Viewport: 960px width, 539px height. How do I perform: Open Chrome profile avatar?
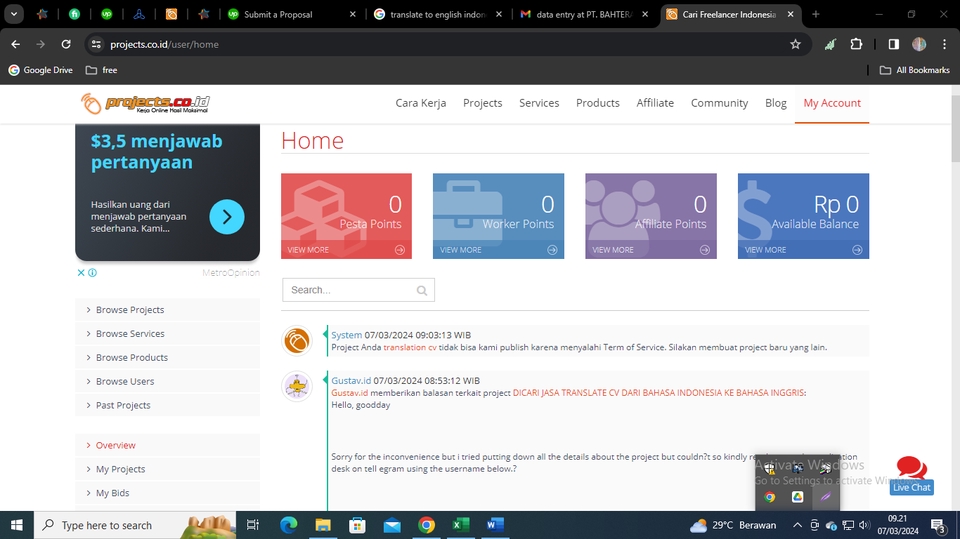919,44
